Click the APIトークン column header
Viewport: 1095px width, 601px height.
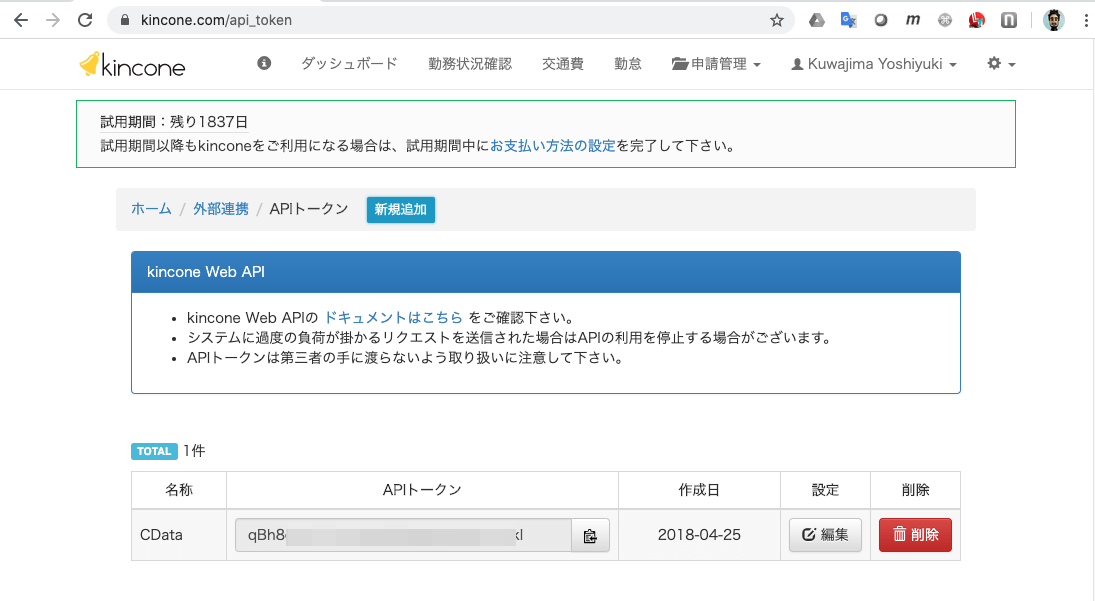pos(422,490)
